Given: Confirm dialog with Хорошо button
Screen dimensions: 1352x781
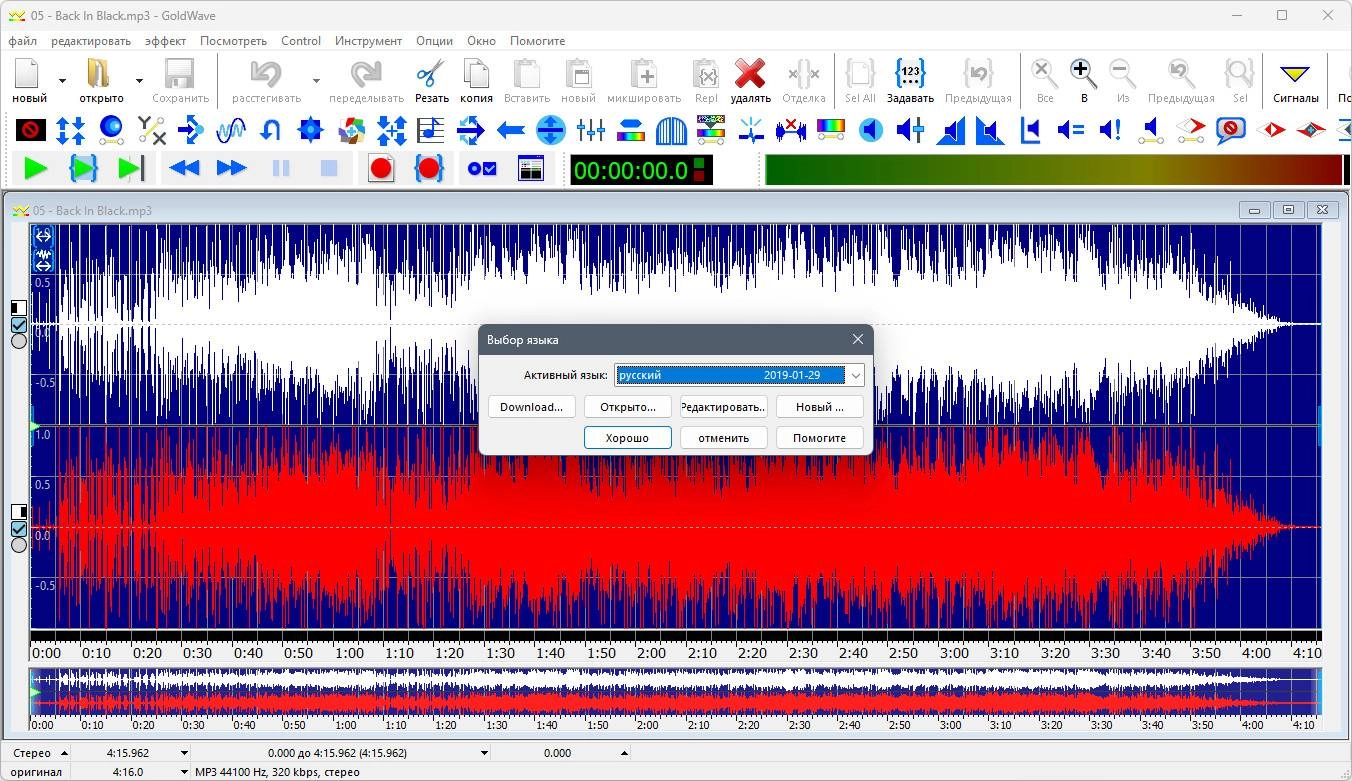Looking at the screenshot, I should (x=627, y=438).
